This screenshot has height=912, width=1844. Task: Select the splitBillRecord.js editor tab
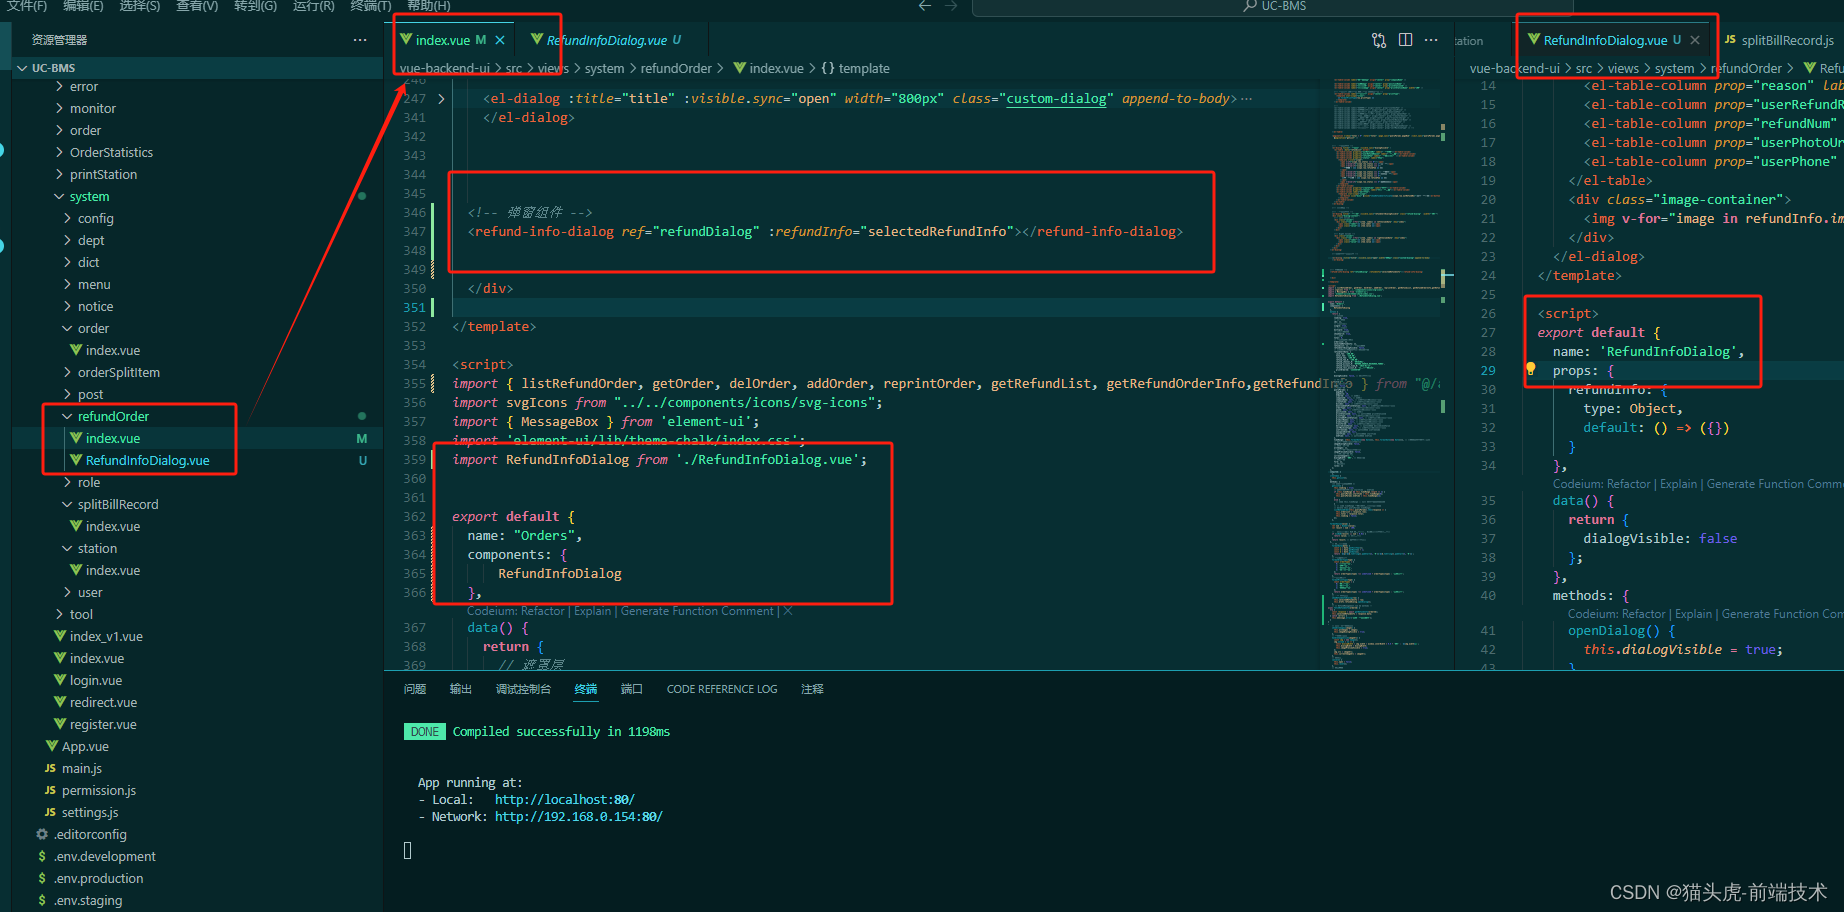coord(1779,40)
